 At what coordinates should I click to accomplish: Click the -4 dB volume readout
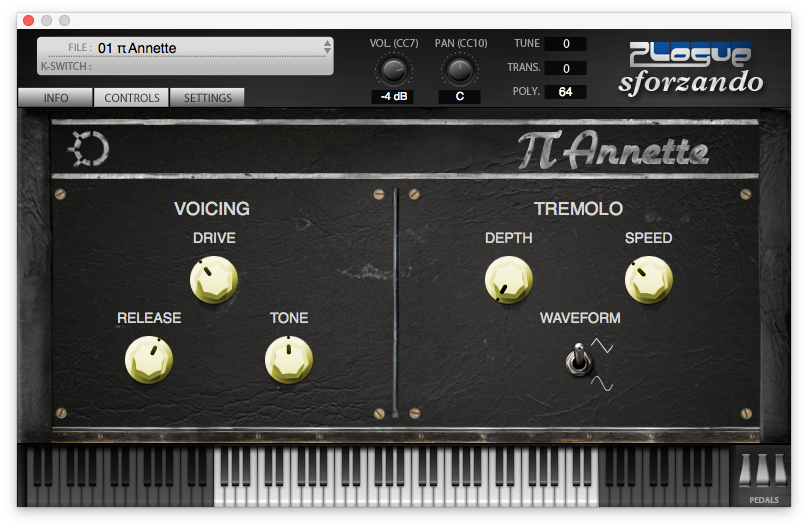(393, 96)
